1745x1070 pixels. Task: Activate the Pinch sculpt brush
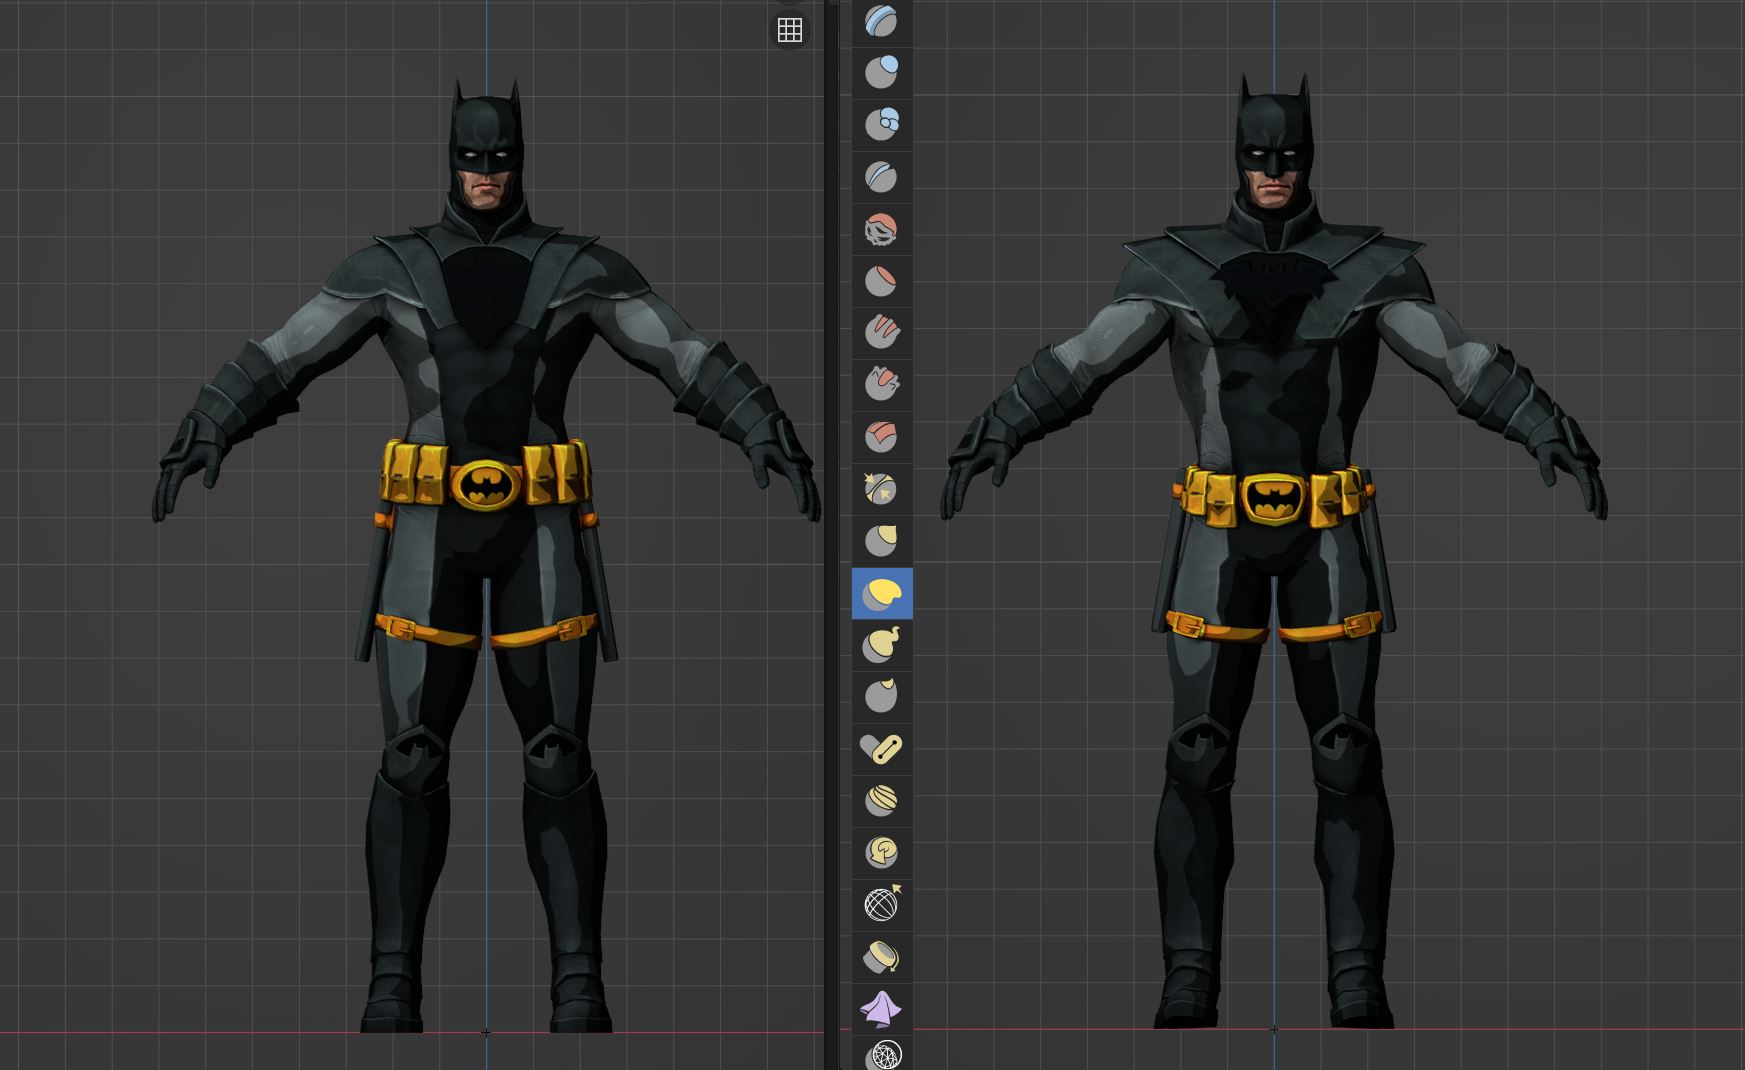click(881, 489)
